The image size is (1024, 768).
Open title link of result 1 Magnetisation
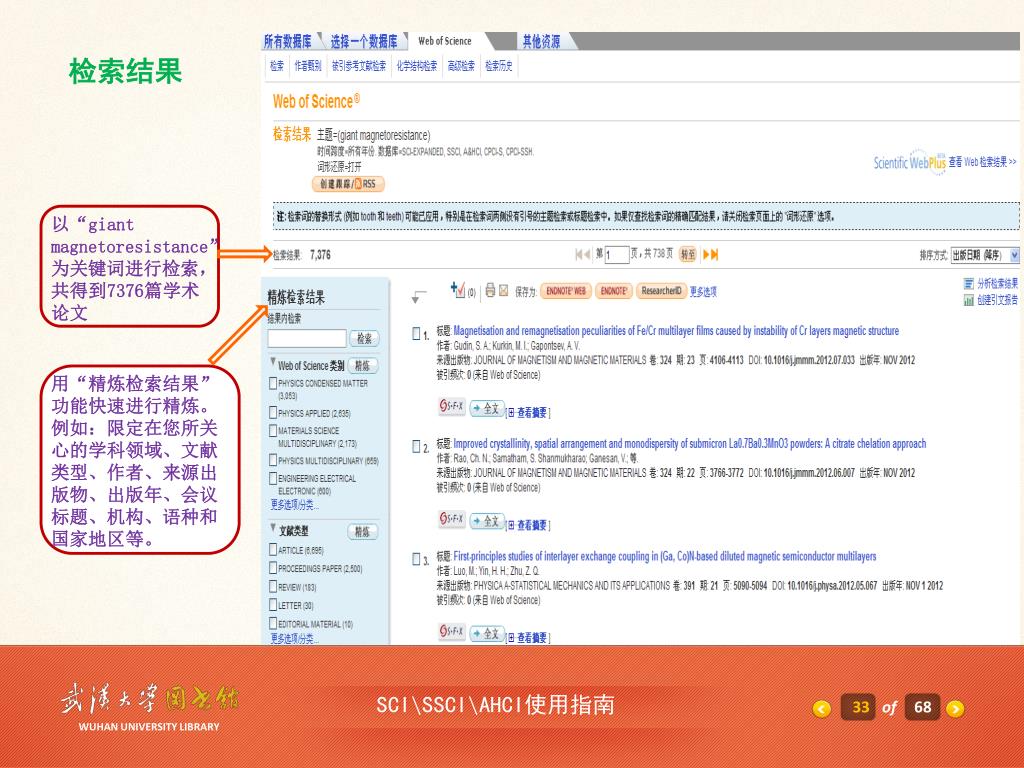click(676, 330)
